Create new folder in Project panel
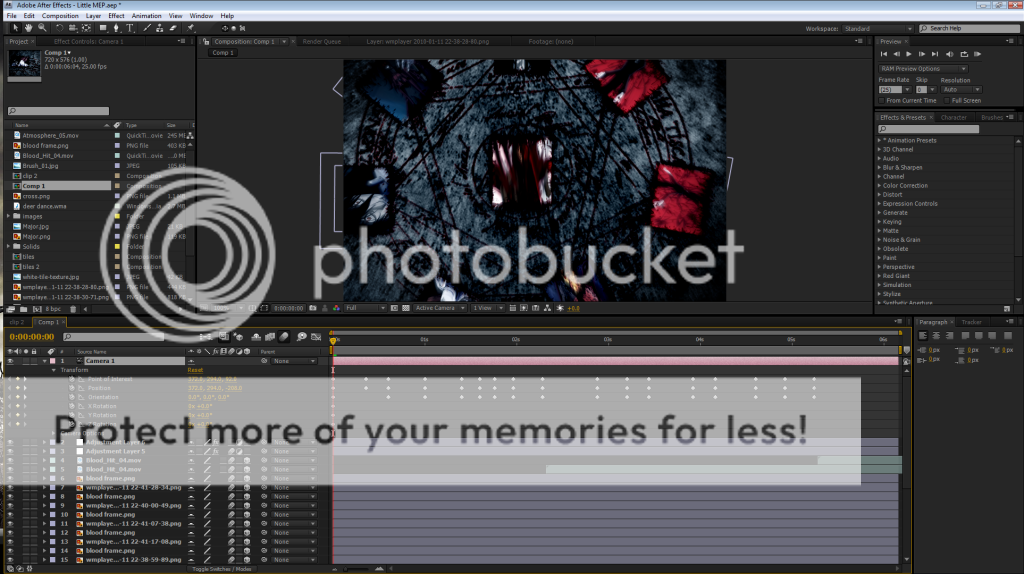Viewport: 1024px width, 574px height. pyautogui.click(x=24, y=309)
